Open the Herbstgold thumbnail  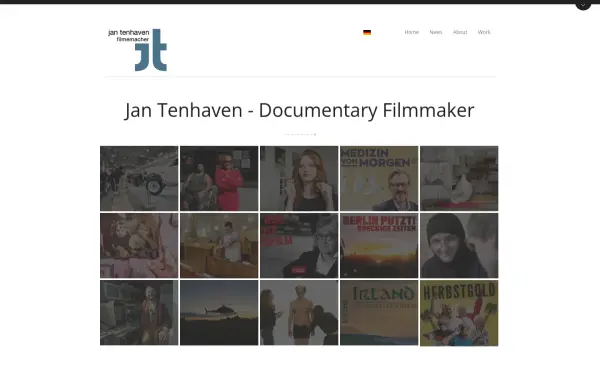pyautogui.click(x=459, y=313)
